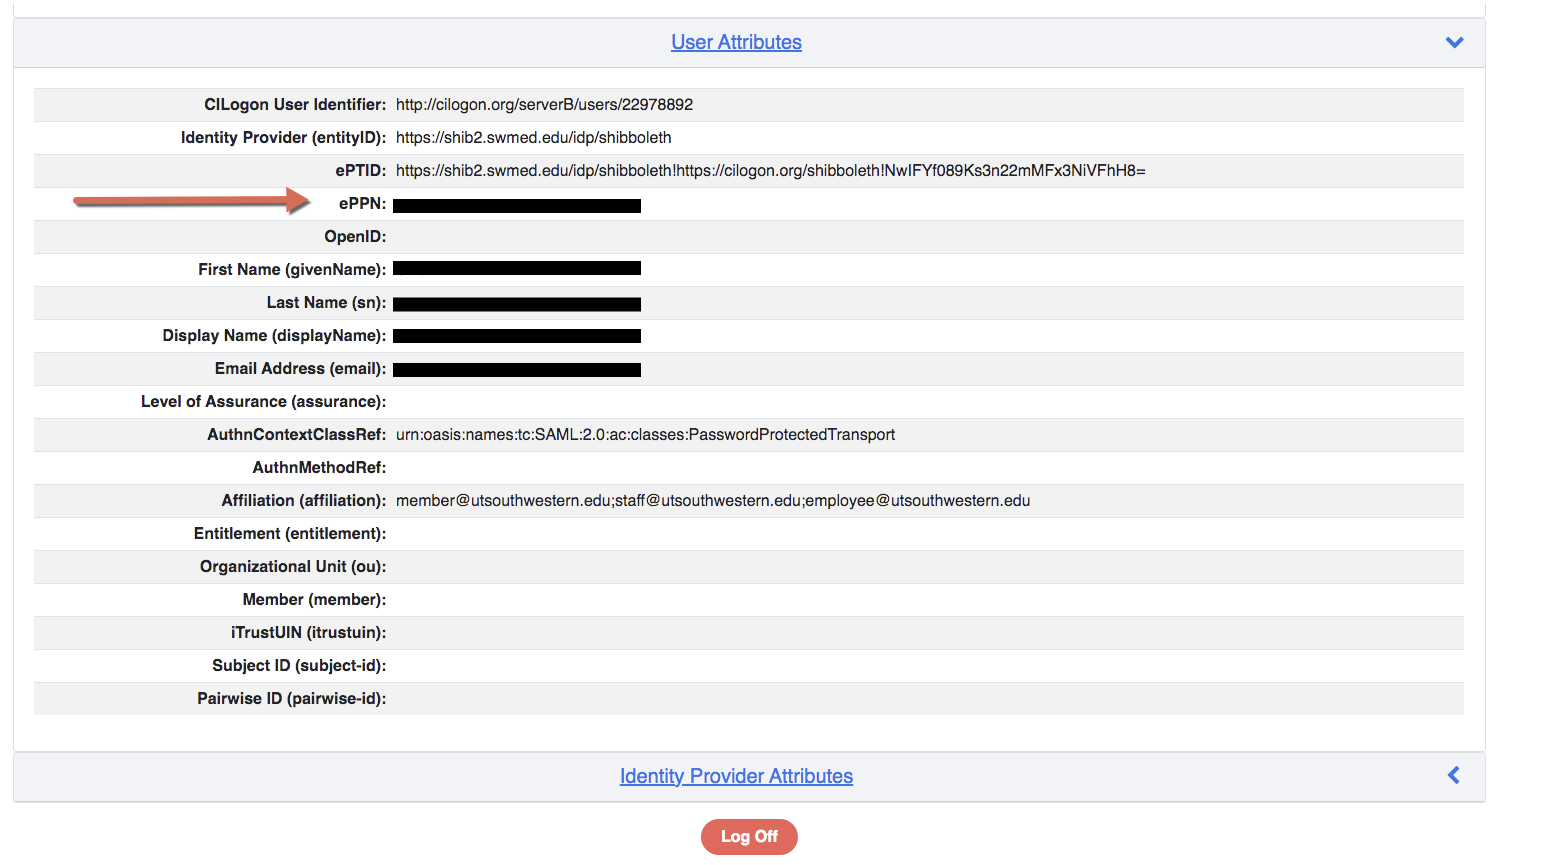Click the redacted ePPN value
The height and width of the screenshot is (865, 1547).
tap(516, 205)
